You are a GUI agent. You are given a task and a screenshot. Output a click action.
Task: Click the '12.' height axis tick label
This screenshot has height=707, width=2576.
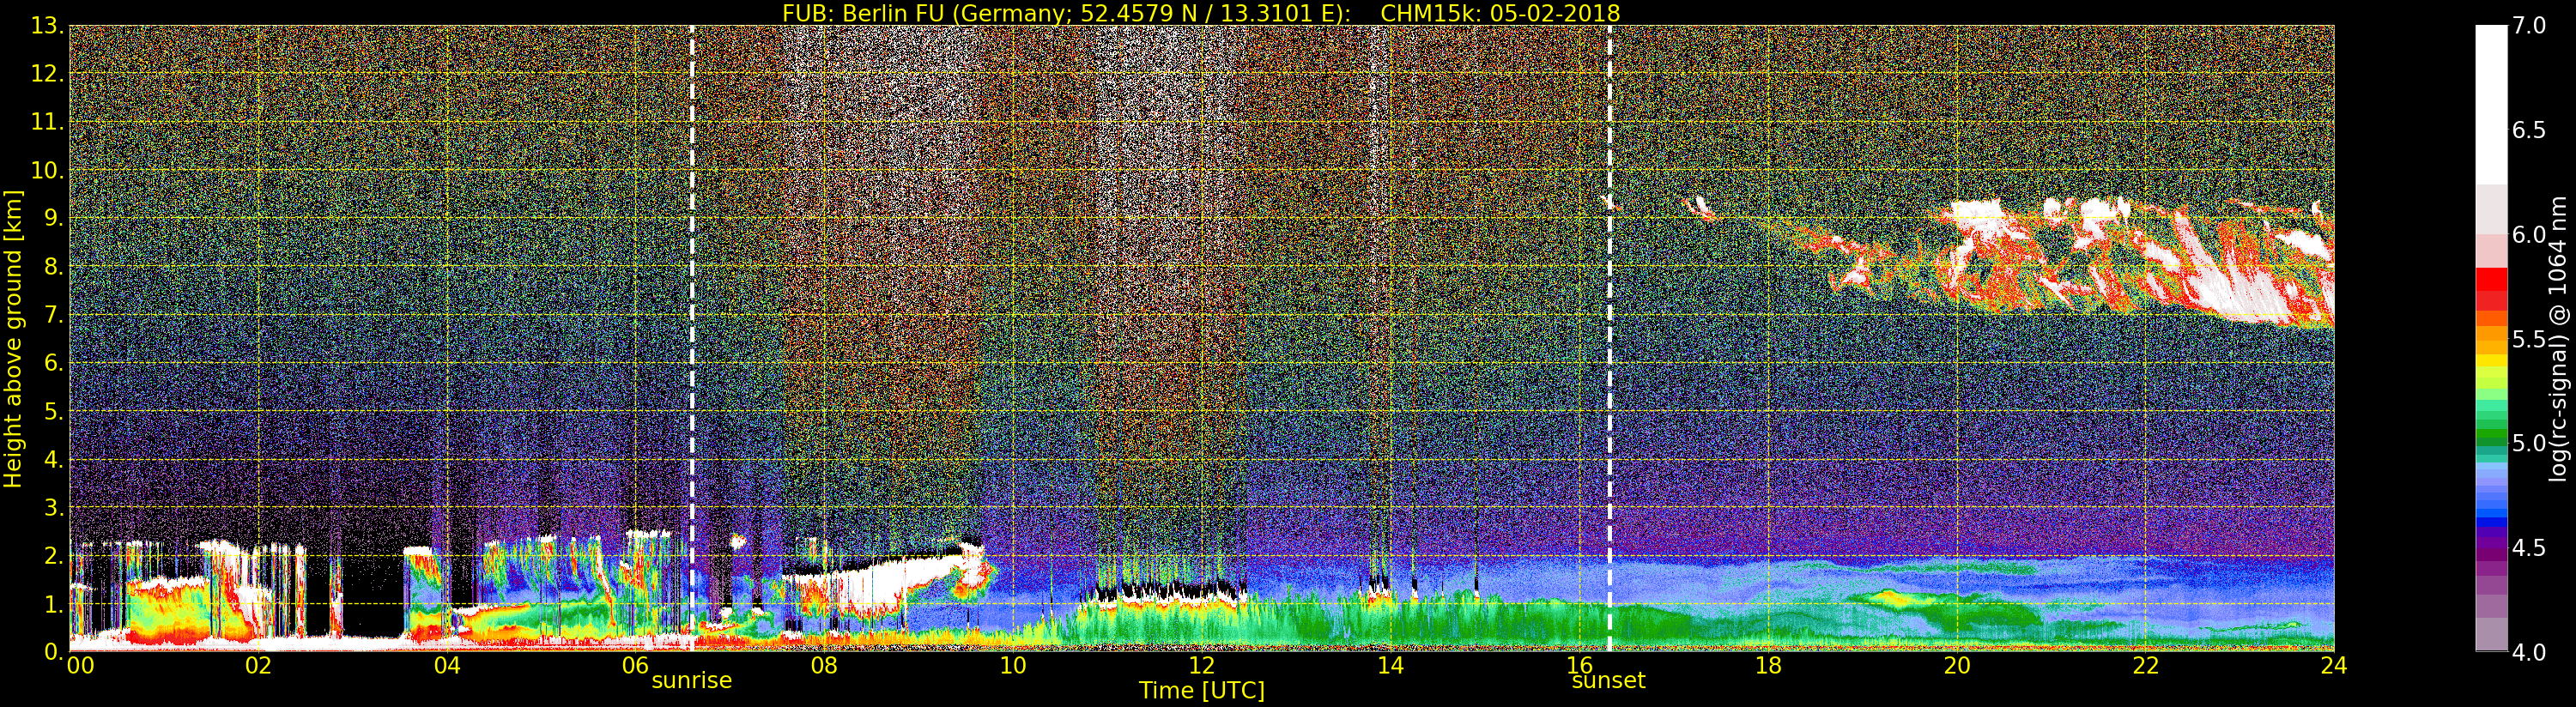pyautogui.click(x=46, y=74)
